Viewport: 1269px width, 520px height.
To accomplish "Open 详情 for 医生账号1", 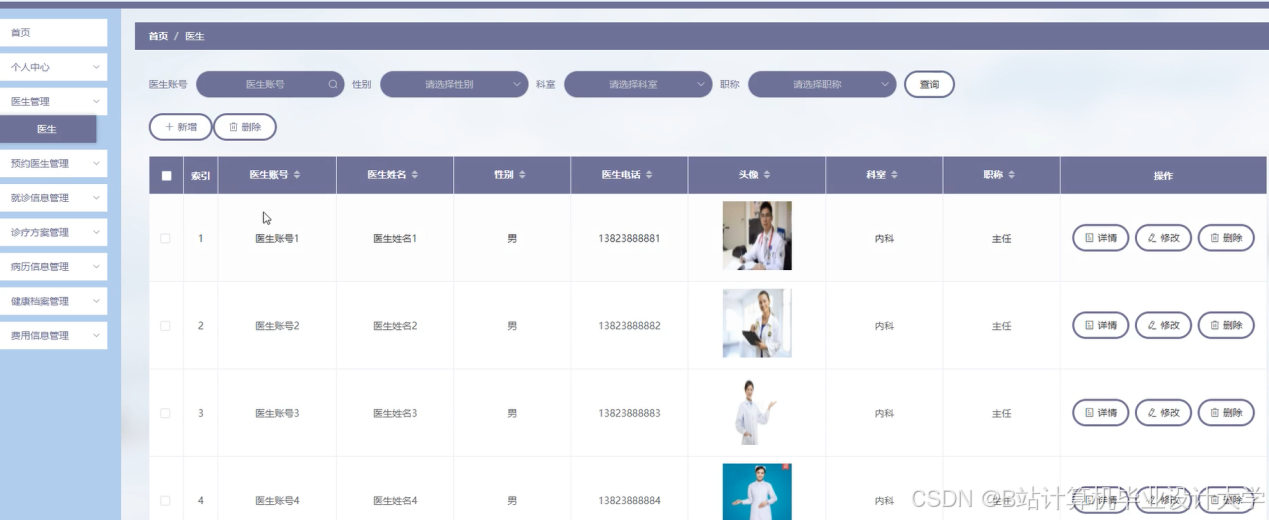I will click(x=1101, y=238).
